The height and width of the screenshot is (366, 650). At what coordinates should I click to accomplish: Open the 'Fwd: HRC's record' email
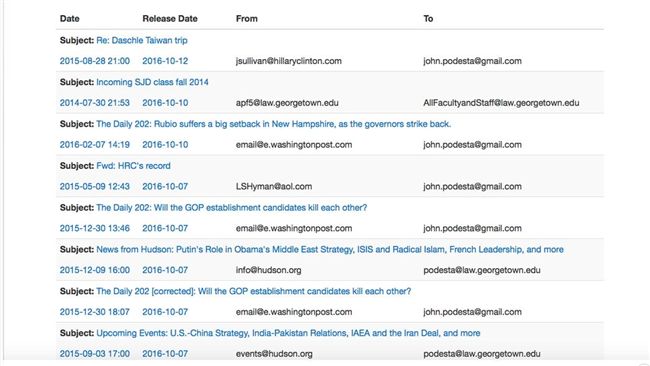133,166
